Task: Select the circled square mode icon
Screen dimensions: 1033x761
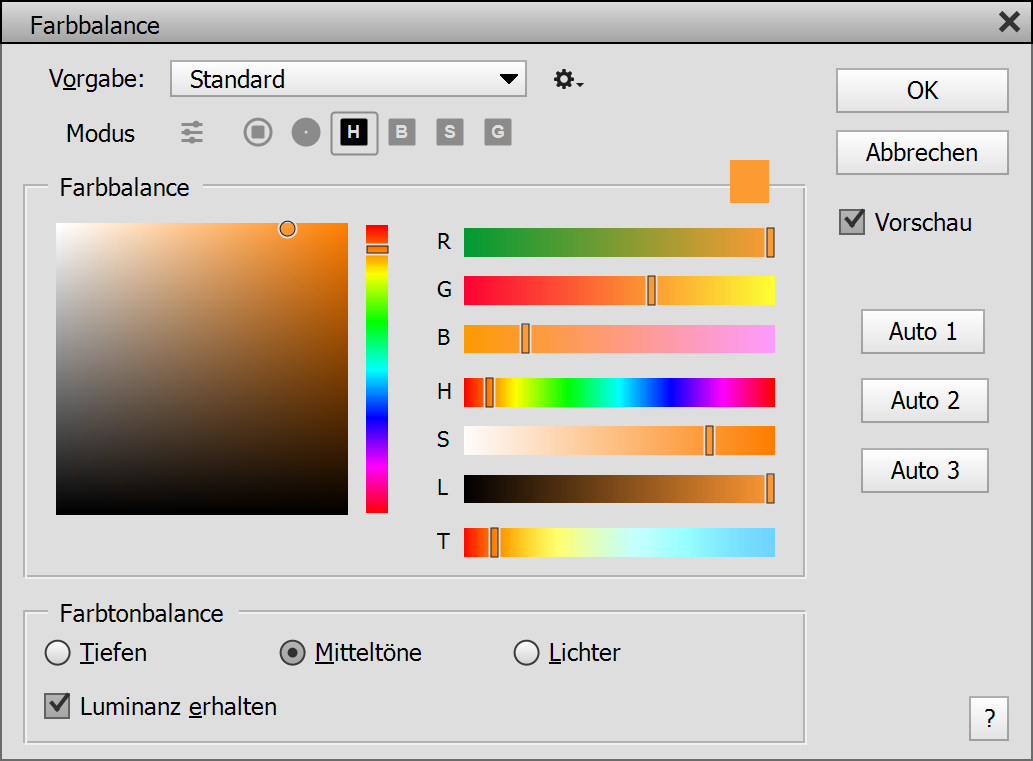Action: [x=258, y=132]
